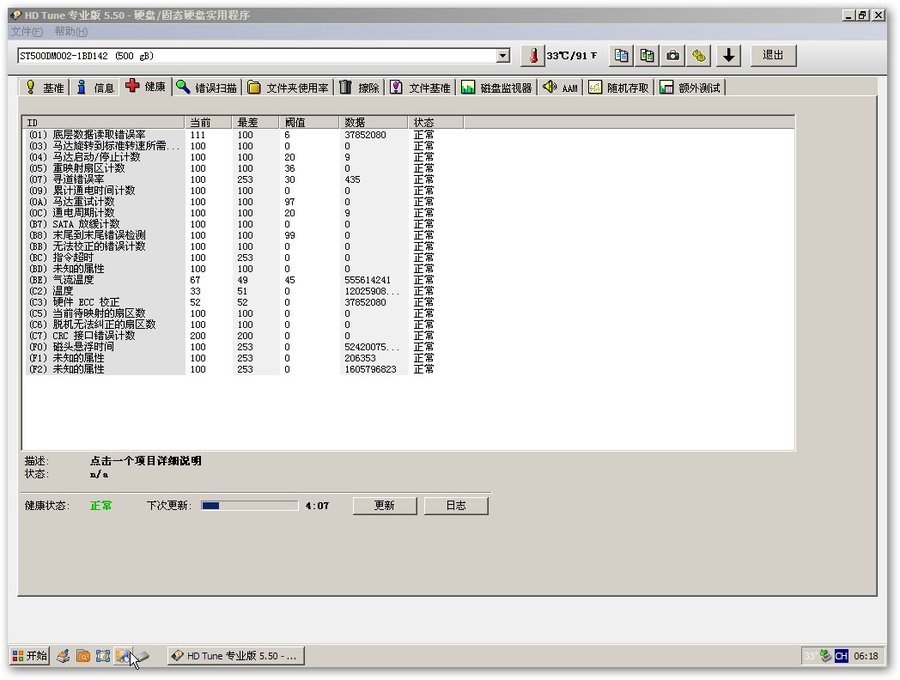Viewport: 900px width, 680px height.
Task: Open the 磁盘监视器 disk monitor tab
Action: point(497,88)
